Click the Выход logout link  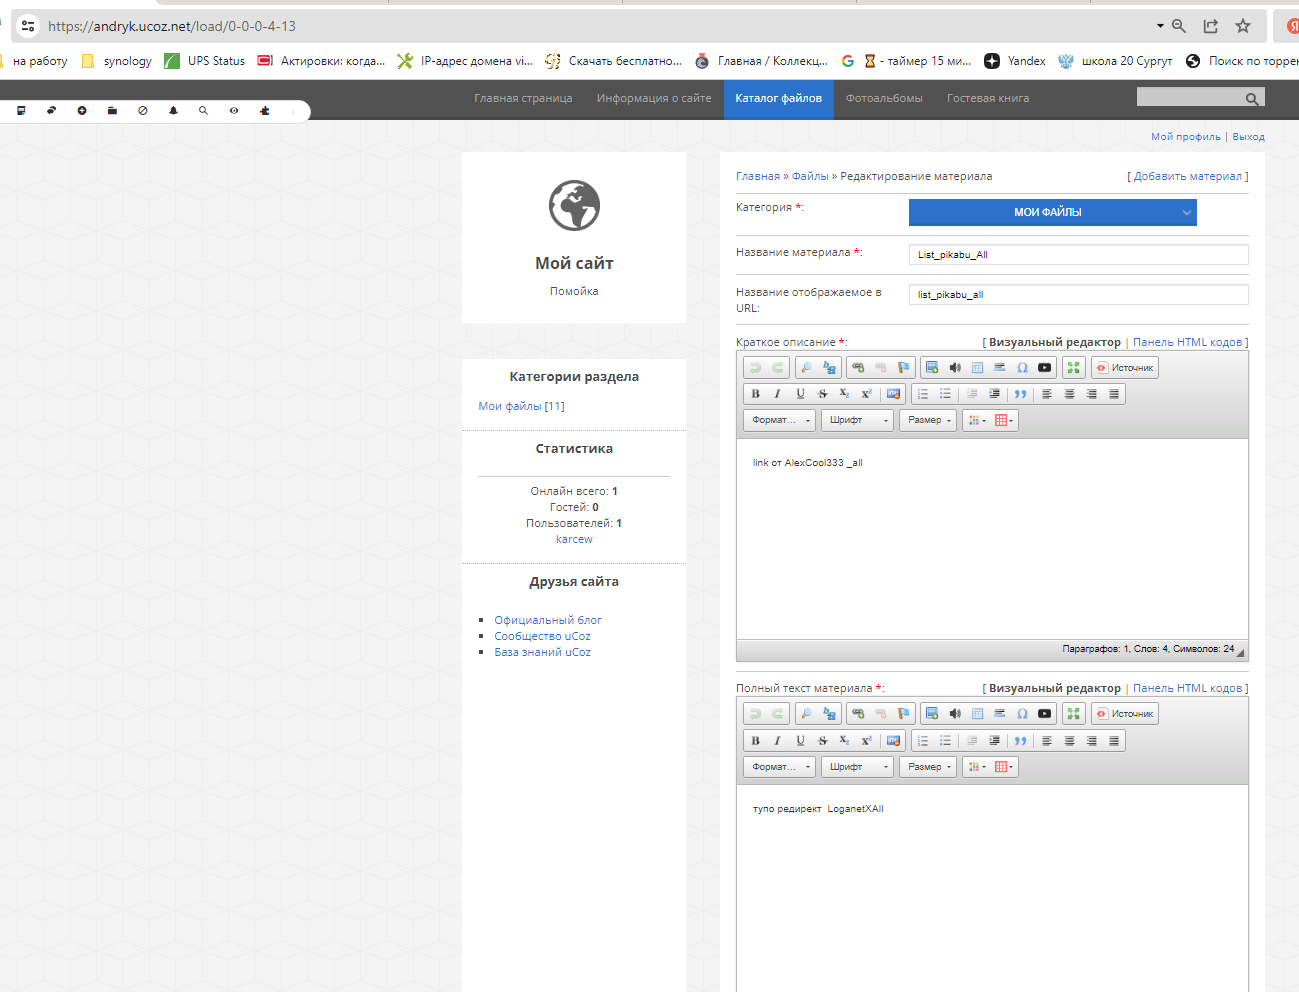coord(1248,137)
